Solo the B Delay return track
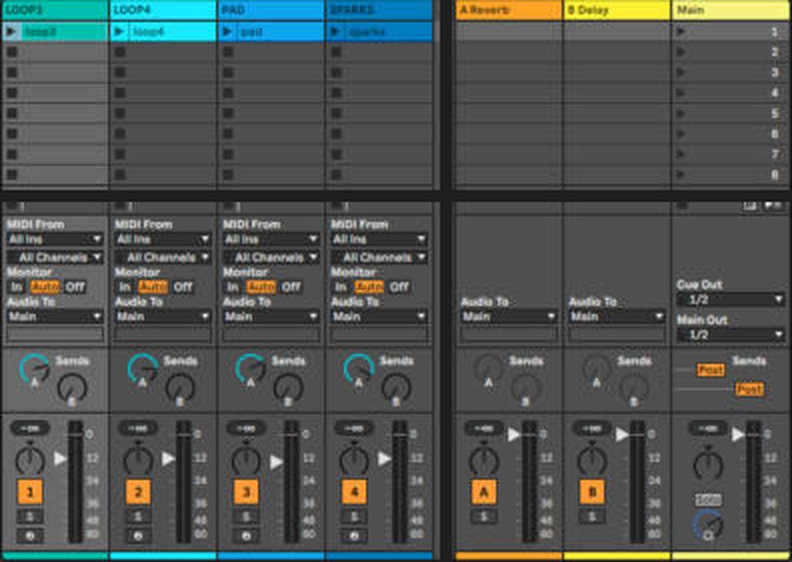Image resolution: width=792 pixels, height=562 pixels. (592, 517)
